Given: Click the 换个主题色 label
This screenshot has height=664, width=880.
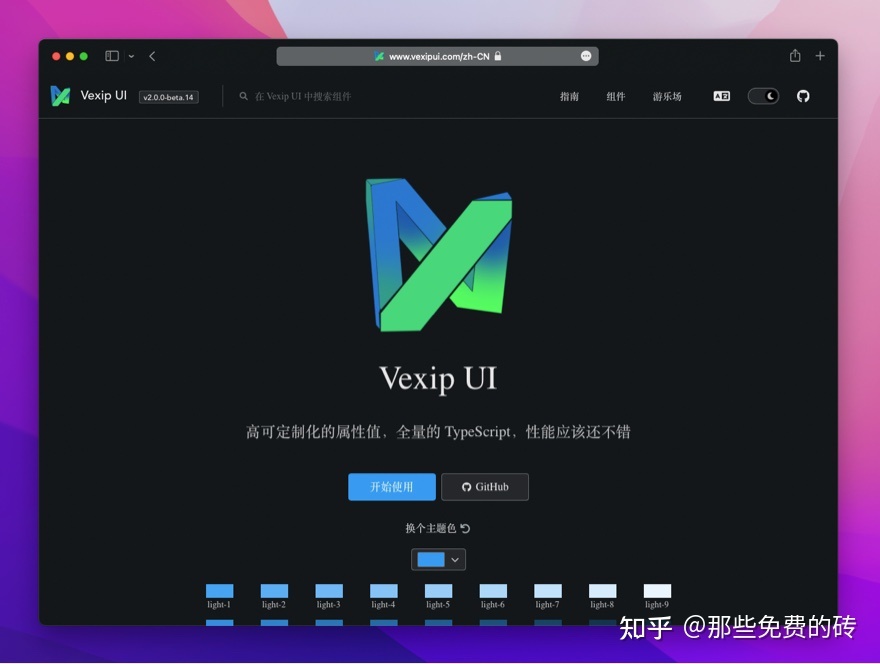Looking at the screenshot, I should 430,528.
